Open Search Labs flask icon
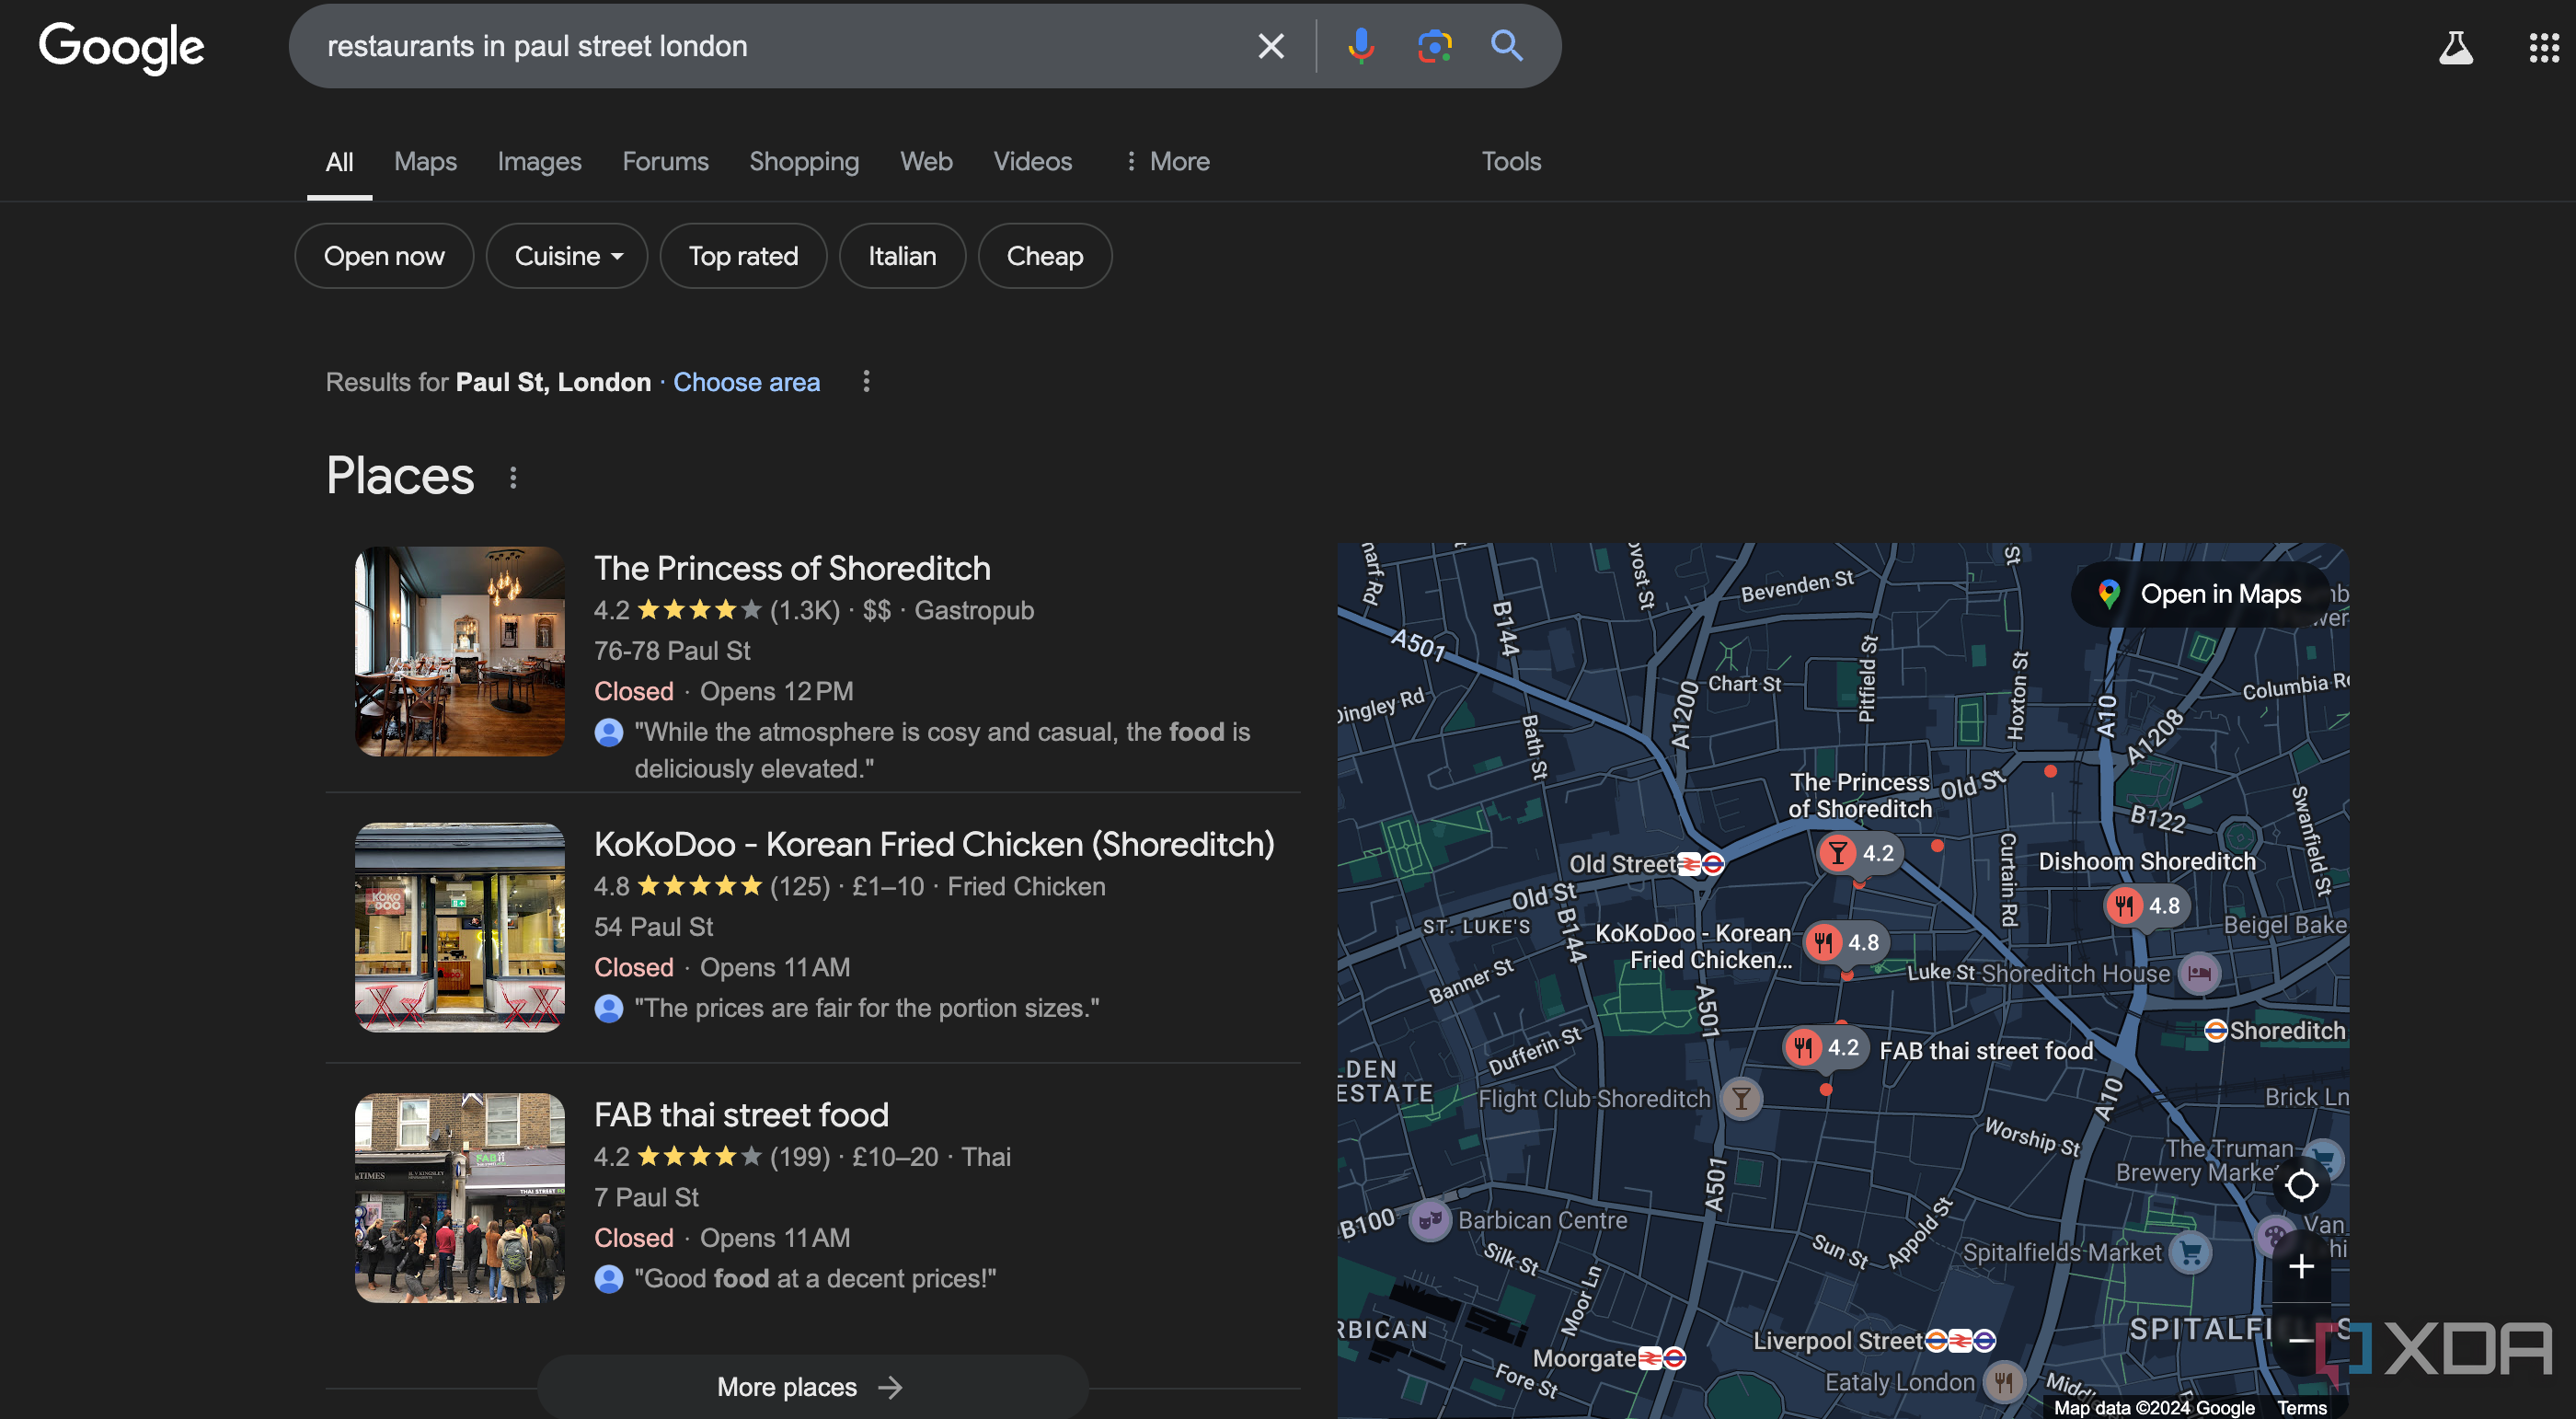 tap(2455, 47)
